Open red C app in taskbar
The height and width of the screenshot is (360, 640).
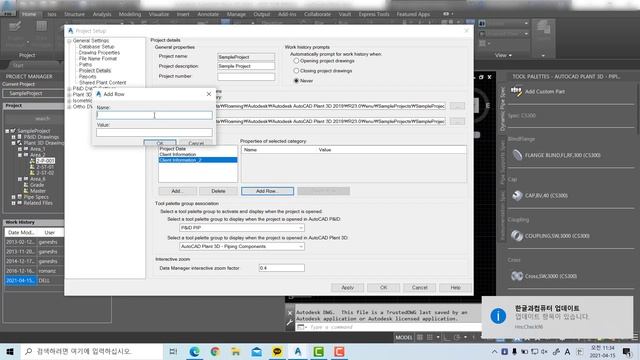point(339,351)
